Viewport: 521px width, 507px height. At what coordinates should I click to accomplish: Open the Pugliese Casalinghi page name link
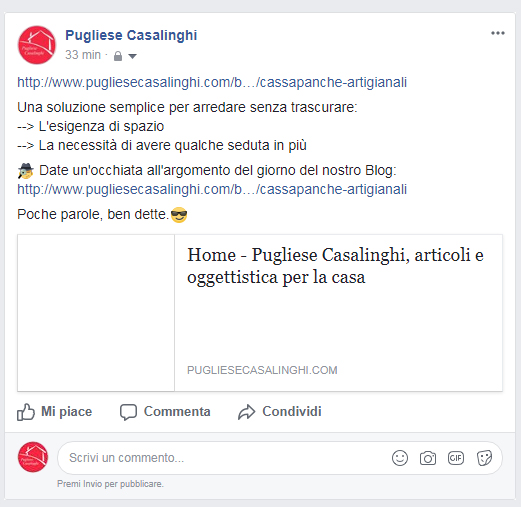[x=131, y=35]
